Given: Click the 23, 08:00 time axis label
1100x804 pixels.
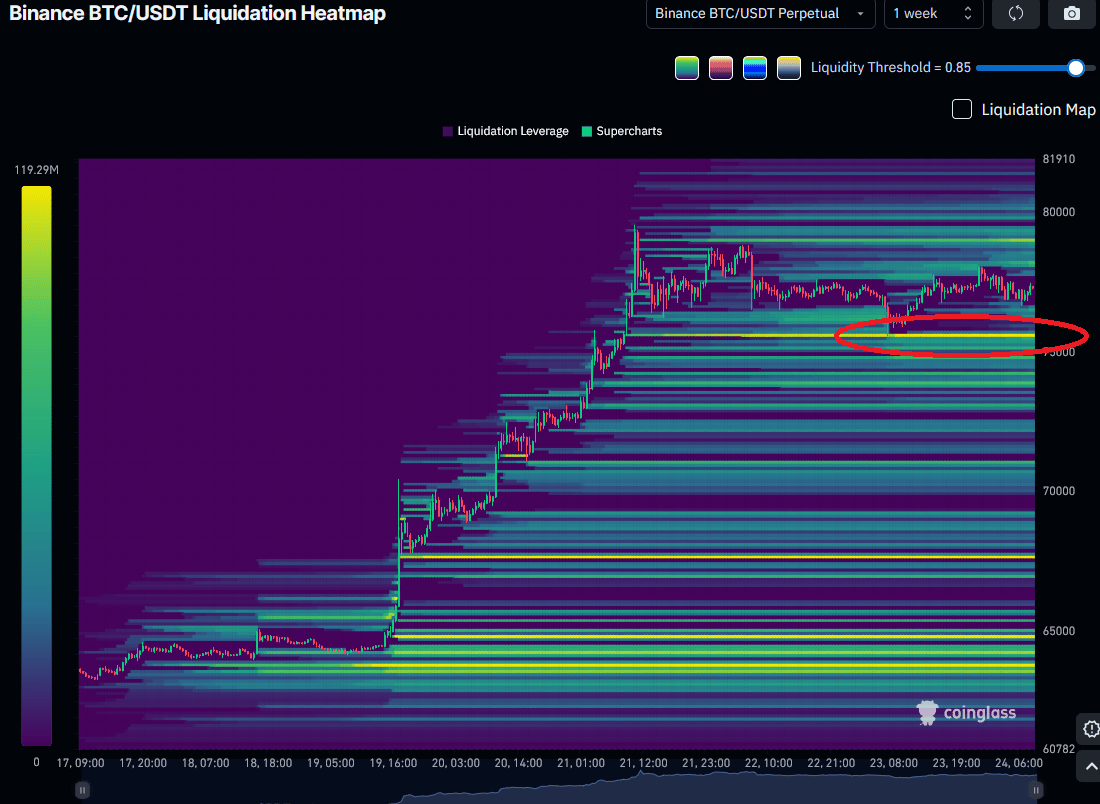Looking at the screenshot, I should (894, 763).
